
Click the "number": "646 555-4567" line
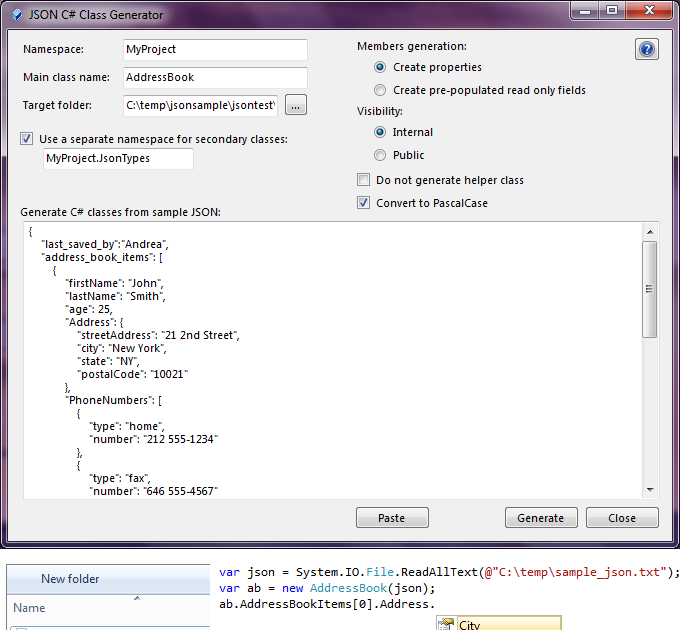[154, 492]
